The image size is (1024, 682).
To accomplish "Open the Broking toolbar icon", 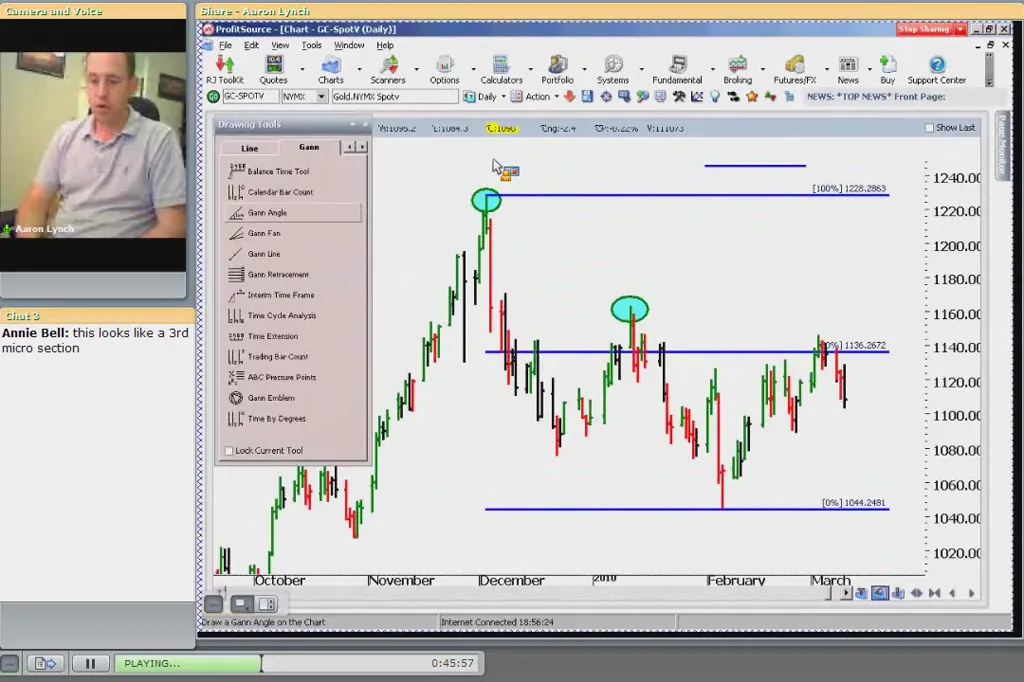I will coord(737,69).
